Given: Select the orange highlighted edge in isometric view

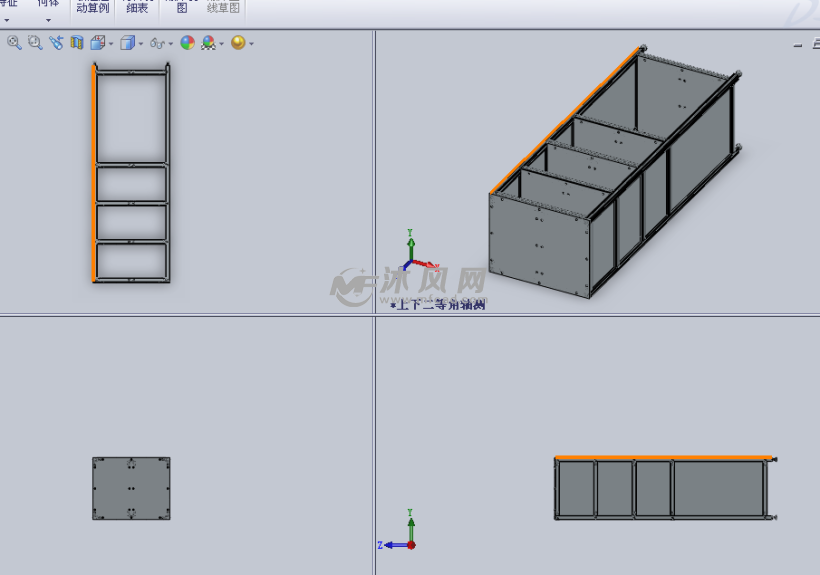Looking at the screenshot, I should tap(566, 120).
